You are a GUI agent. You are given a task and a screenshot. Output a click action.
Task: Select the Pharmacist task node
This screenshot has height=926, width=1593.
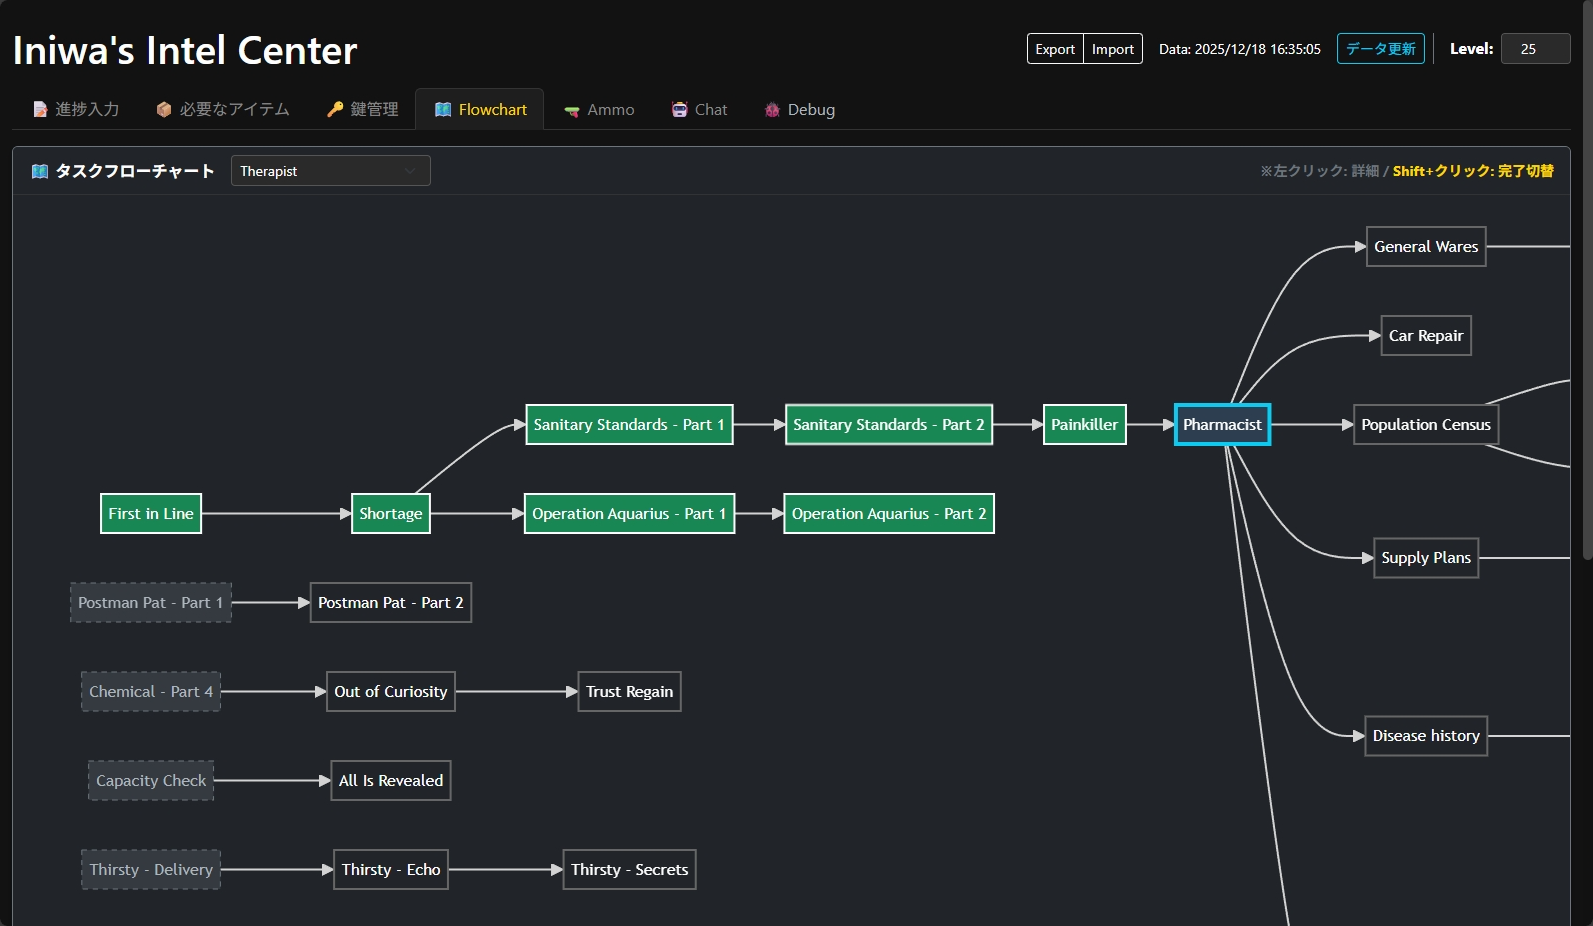pos(1222,425)
